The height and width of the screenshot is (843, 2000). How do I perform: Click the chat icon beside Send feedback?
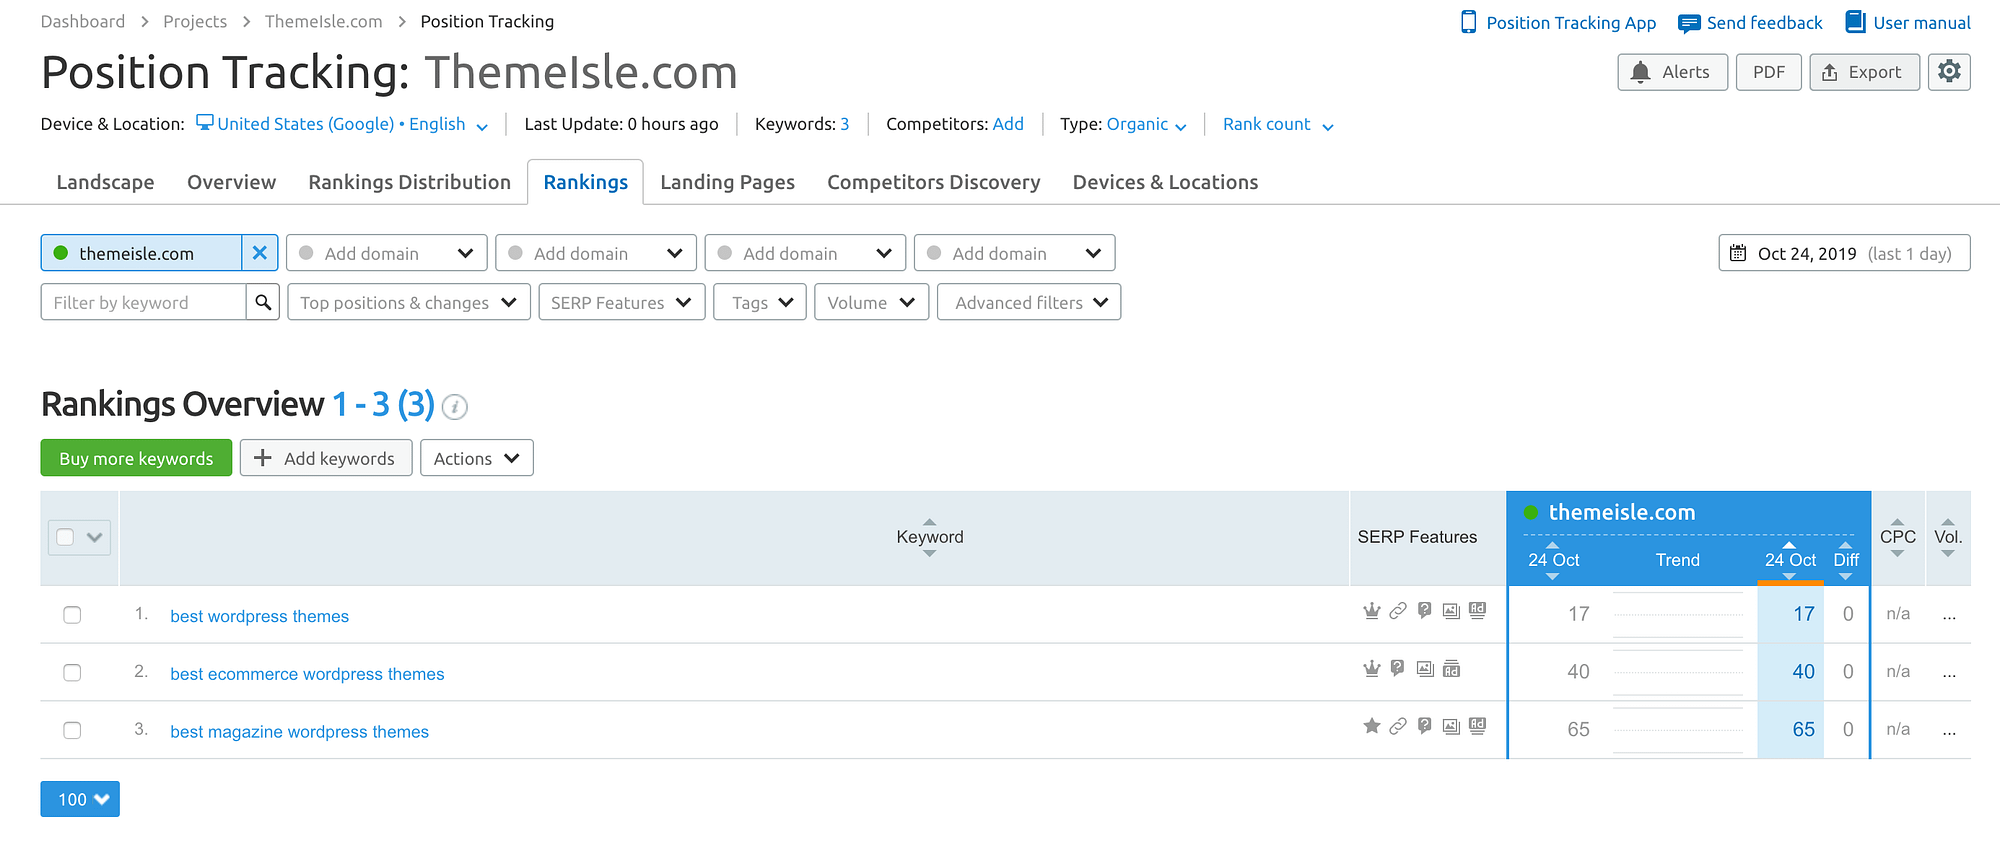click(1689, 23)
